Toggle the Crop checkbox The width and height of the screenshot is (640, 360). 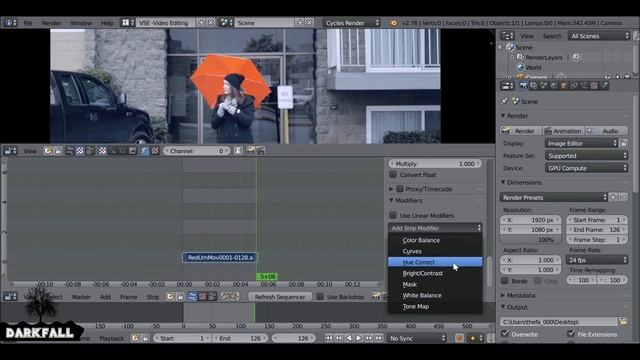point(538,281)
